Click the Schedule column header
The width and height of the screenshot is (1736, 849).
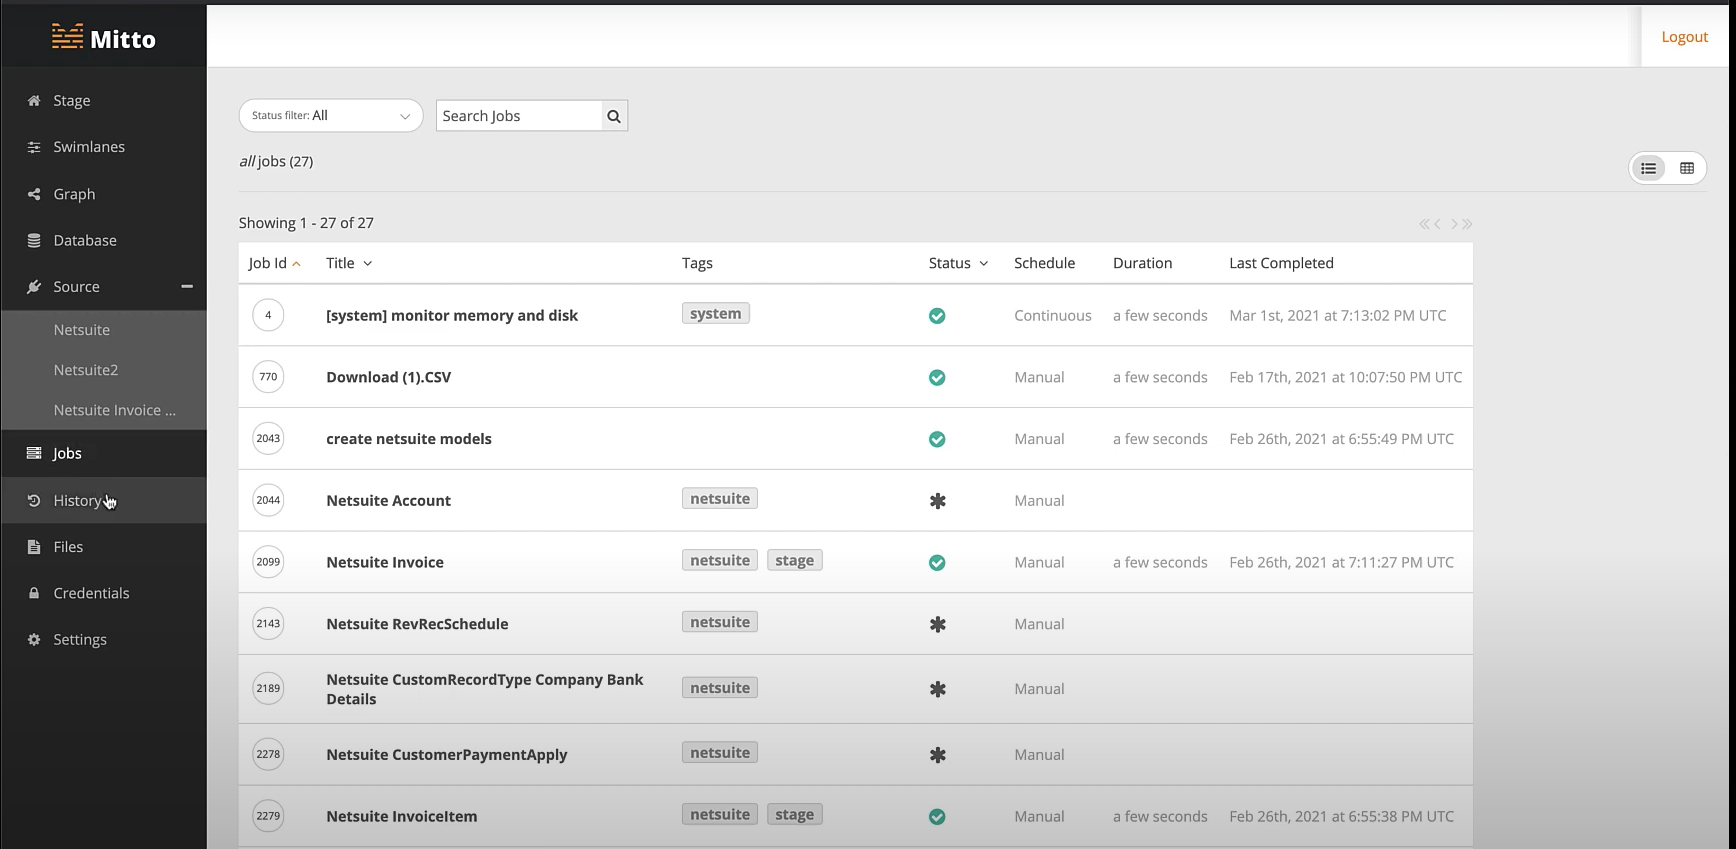click(x=1044, y=263)
